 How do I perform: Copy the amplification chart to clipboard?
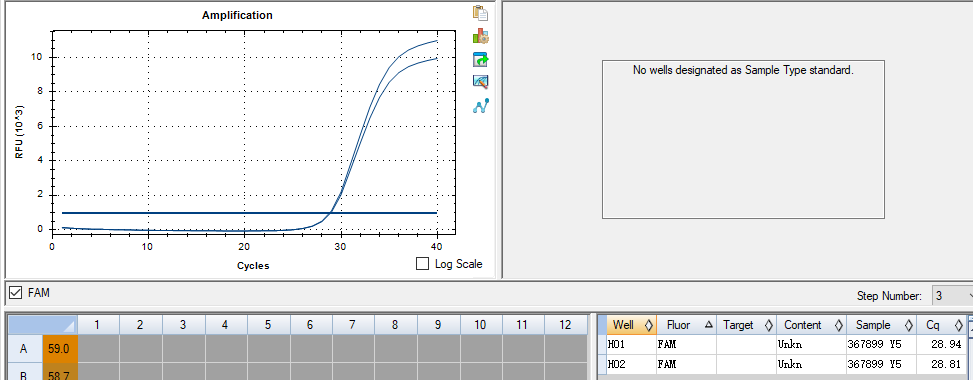[480, 12]
